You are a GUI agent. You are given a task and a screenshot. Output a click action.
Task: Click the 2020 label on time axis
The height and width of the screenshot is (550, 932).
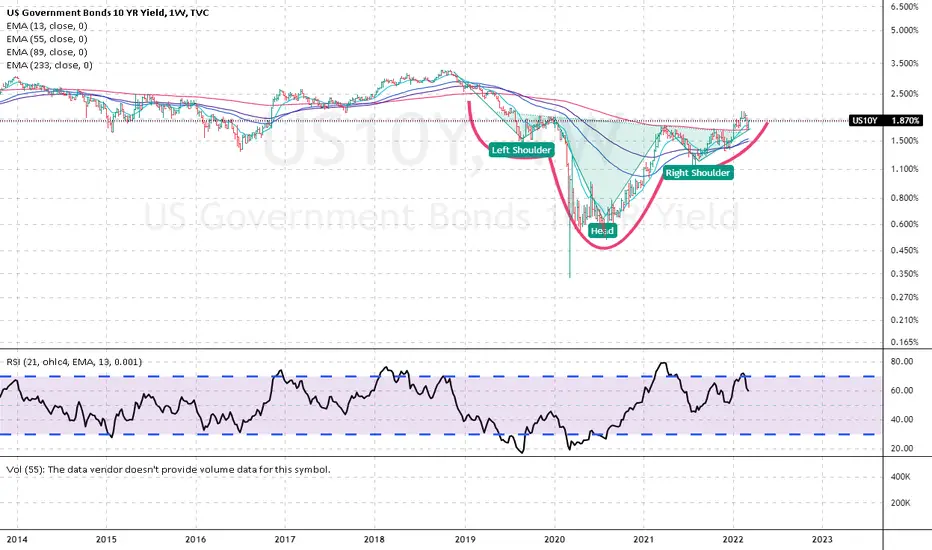pyautogui.click(x=554, y=539)
